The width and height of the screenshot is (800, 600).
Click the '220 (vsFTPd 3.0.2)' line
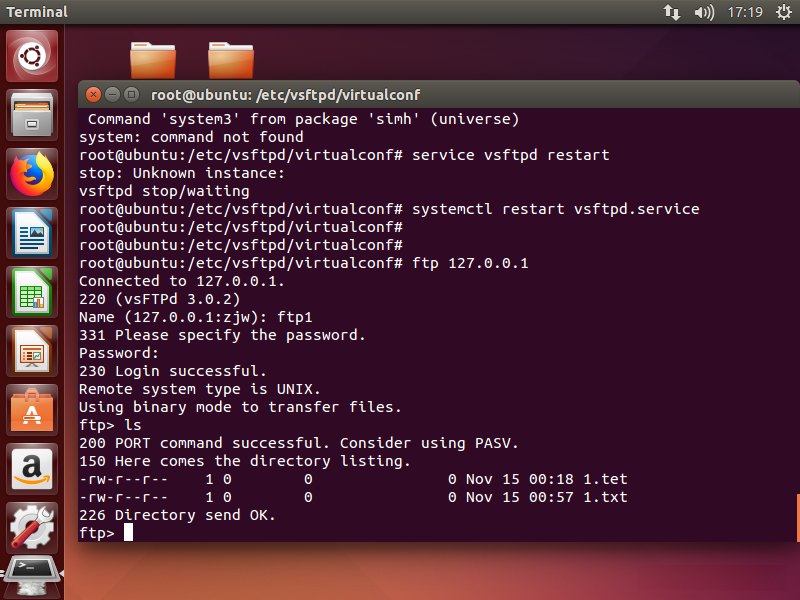(x=159, y=299)
